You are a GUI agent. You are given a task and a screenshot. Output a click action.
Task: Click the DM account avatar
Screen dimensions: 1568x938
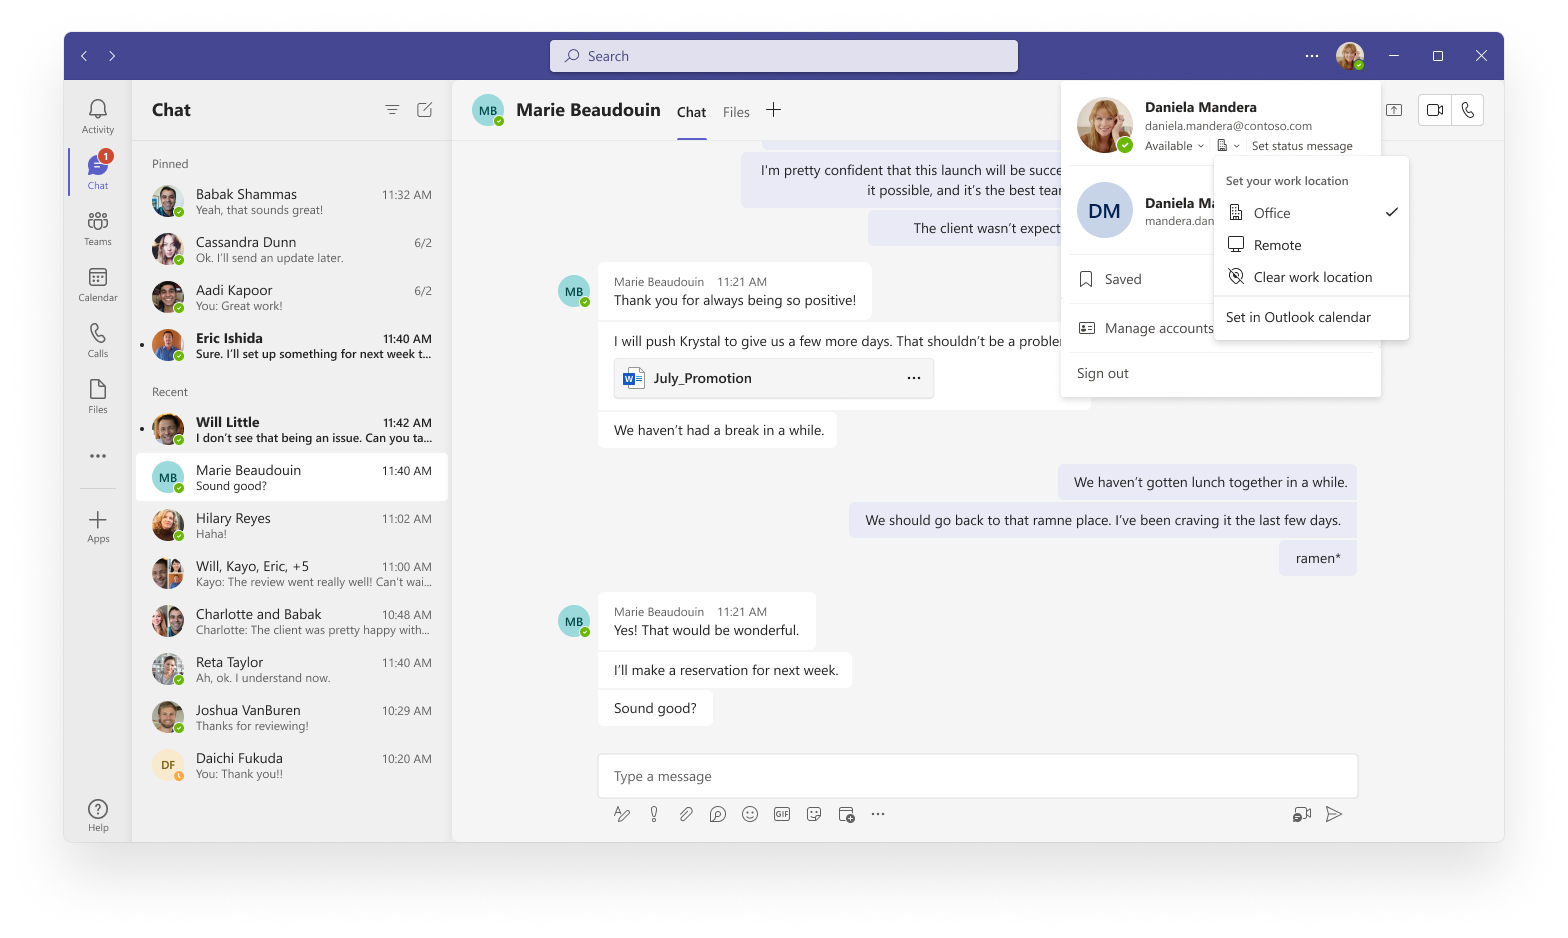(1104, 210)
